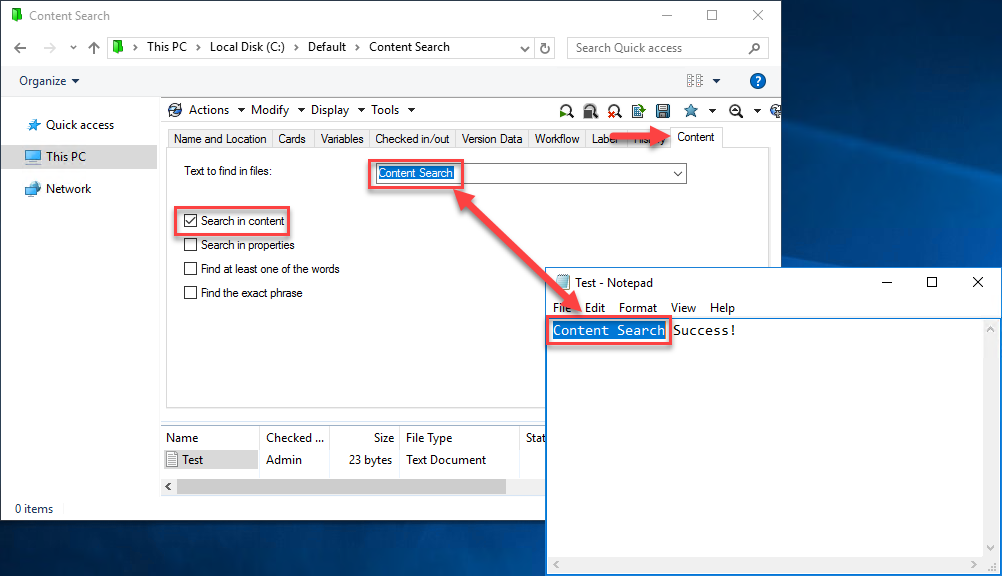
Task: Open the Notepad Format menu
Action: [638, 308]
